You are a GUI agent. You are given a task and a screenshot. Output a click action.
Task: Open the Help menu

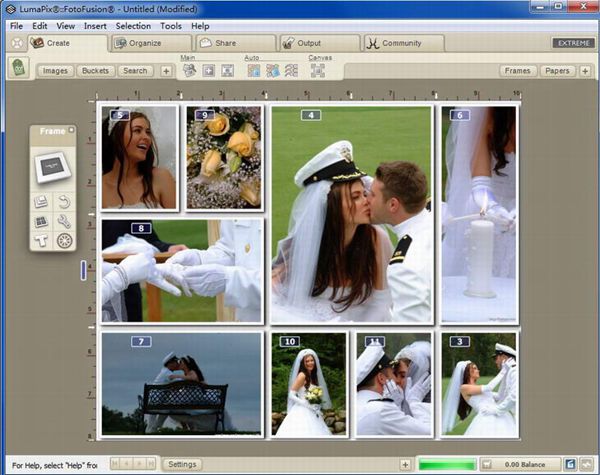[x=200, y=26]
